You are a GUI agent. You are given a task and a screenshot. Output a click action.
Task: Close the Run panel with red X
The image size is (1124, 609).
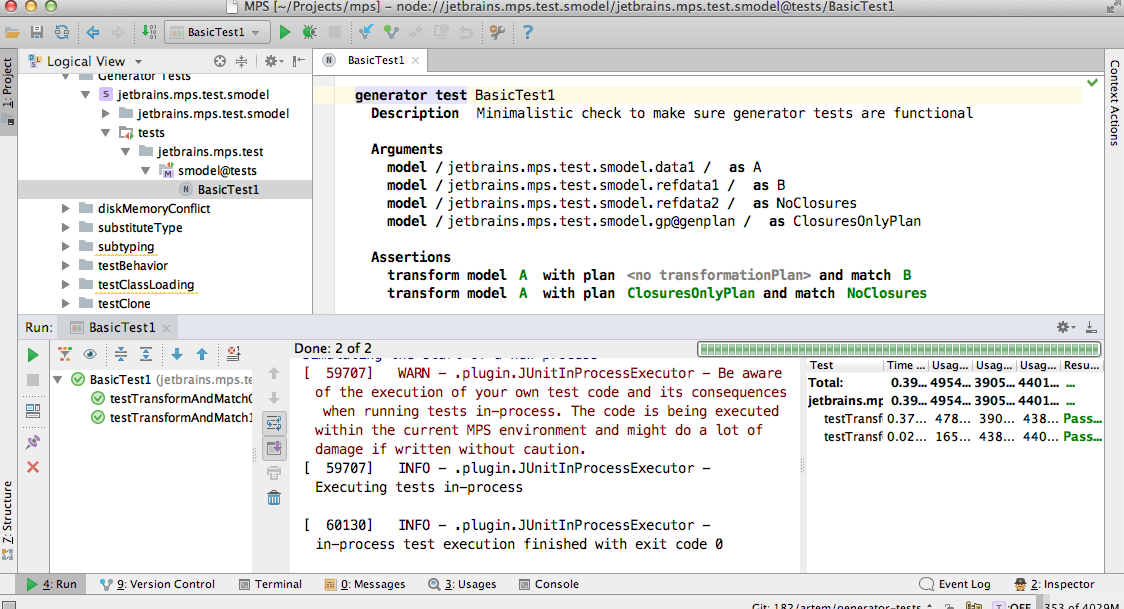[32, 467]
